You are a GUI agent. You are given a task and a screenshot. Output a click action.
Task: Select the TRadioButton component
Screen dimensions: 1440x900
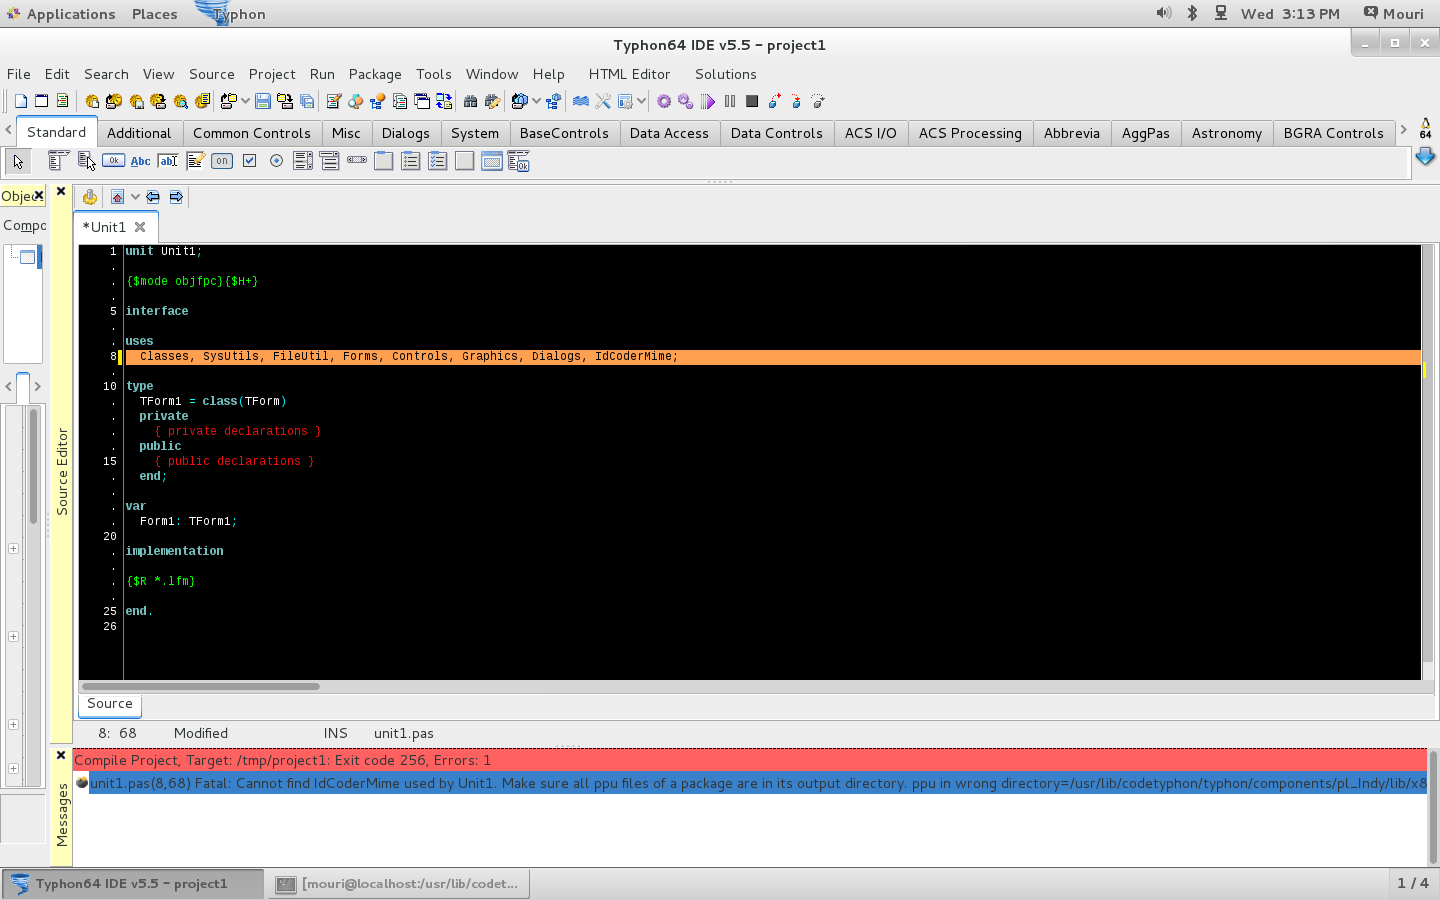[x=276, y=161]
